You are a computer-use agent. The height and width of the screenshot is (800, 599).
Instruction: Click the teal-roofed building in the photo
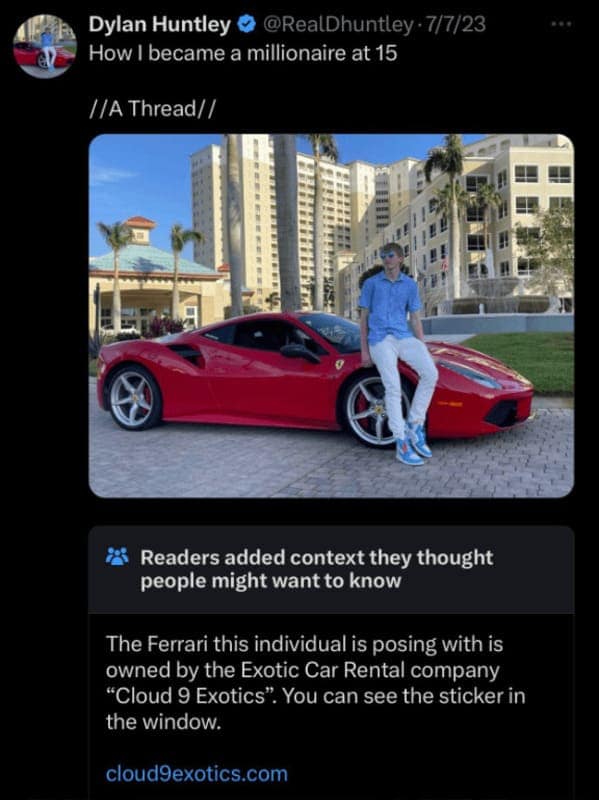click(153, 276)
